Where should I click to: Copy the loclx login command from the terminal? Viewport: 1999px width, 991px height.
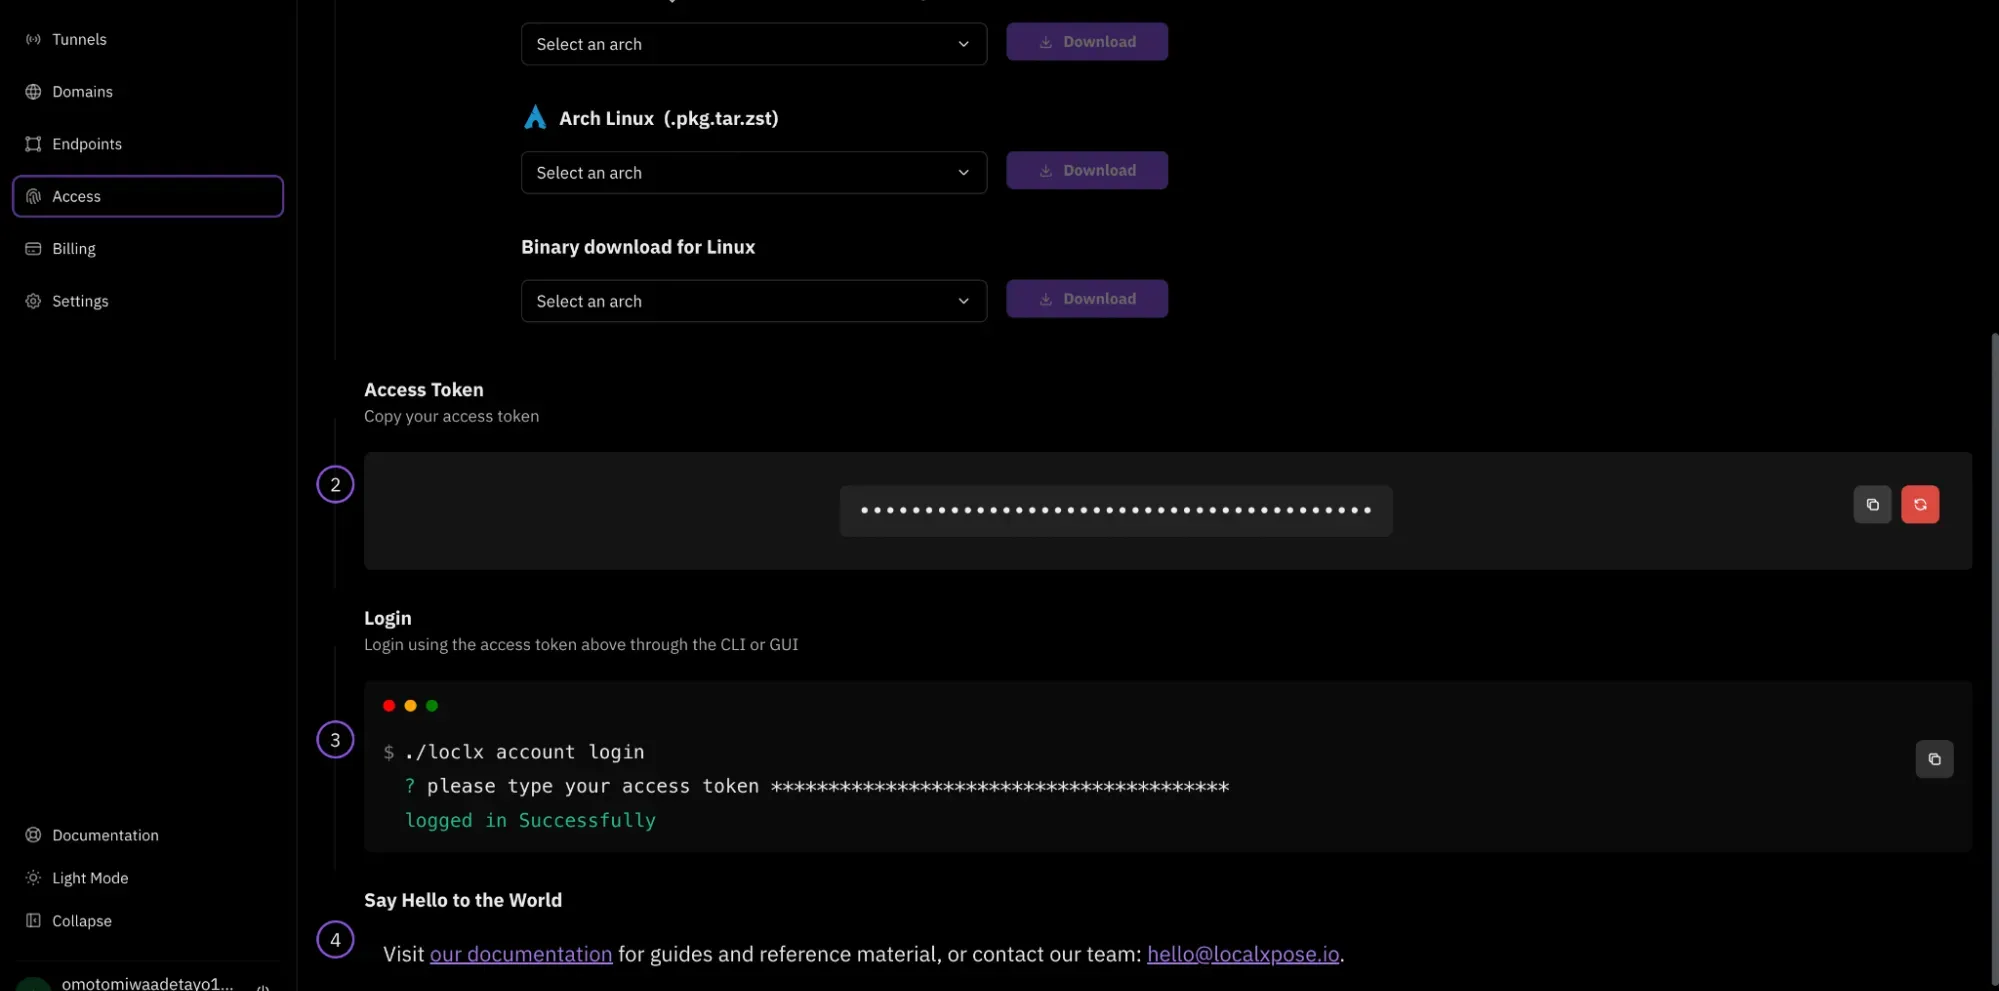[1933, 759]
